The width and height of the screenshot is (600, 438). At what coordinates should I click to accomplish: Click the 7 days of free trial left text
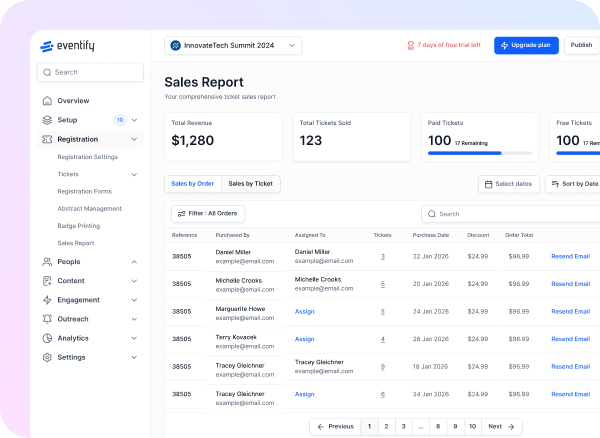click(449, 45)
